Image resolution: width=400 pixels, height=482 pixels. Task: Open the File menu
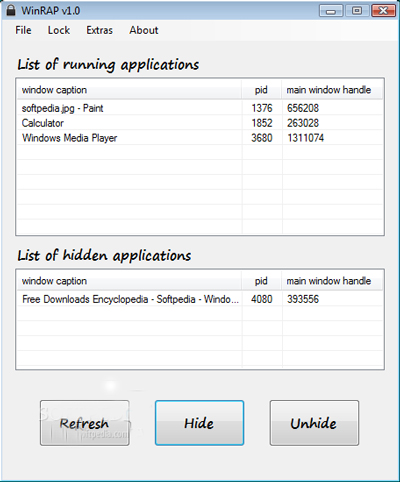23,30
